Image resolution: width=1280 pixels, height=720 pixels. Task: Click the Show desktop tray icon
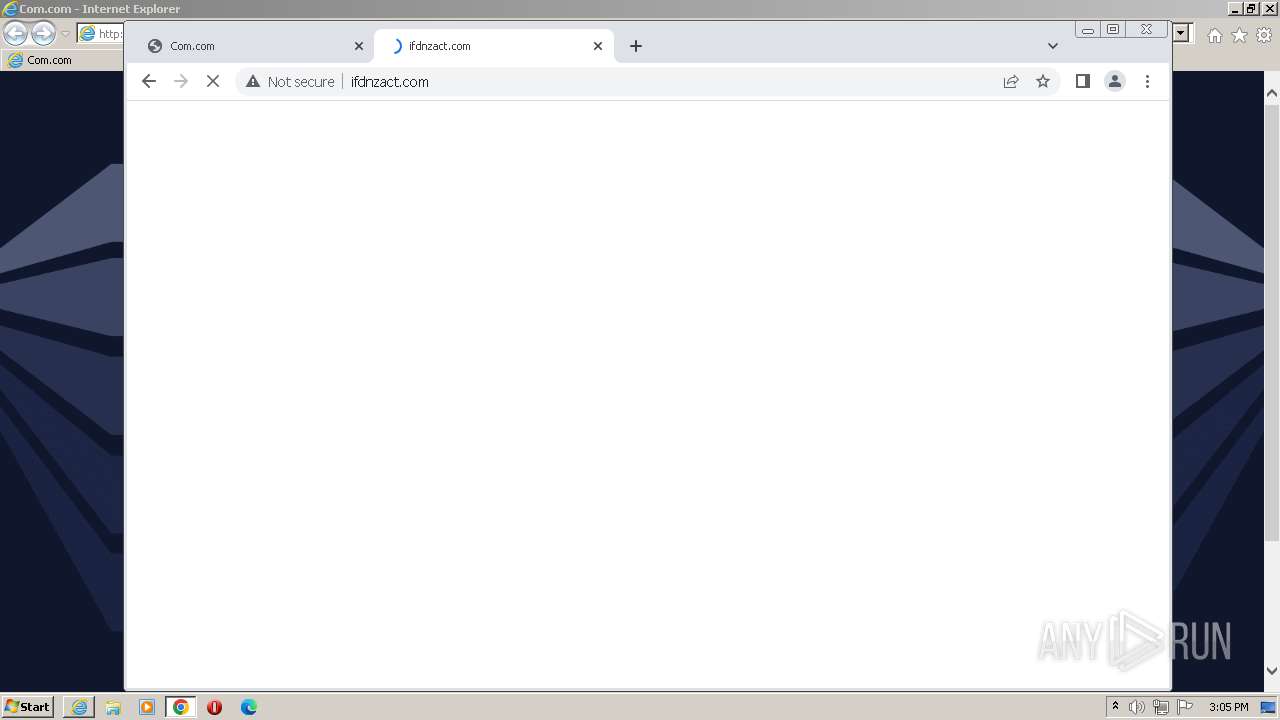(1268, 707)
